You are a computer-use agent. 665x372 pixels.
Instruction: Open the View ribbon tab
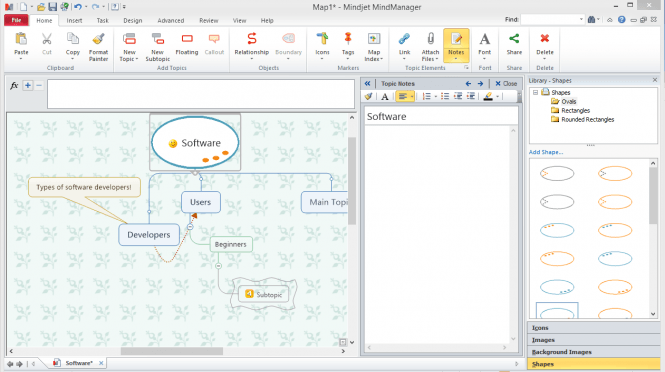click(x=239, y=20)
